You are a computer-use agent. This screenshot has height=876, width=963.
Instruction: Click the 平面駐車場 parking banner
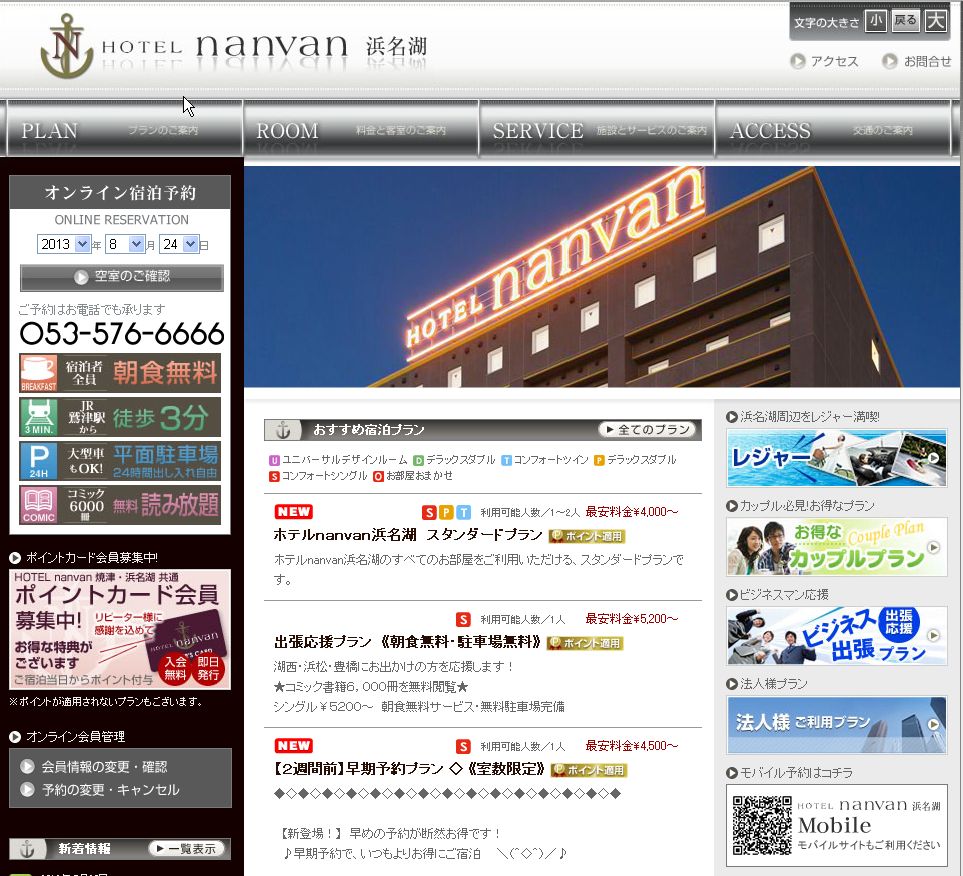click(120, 461)
